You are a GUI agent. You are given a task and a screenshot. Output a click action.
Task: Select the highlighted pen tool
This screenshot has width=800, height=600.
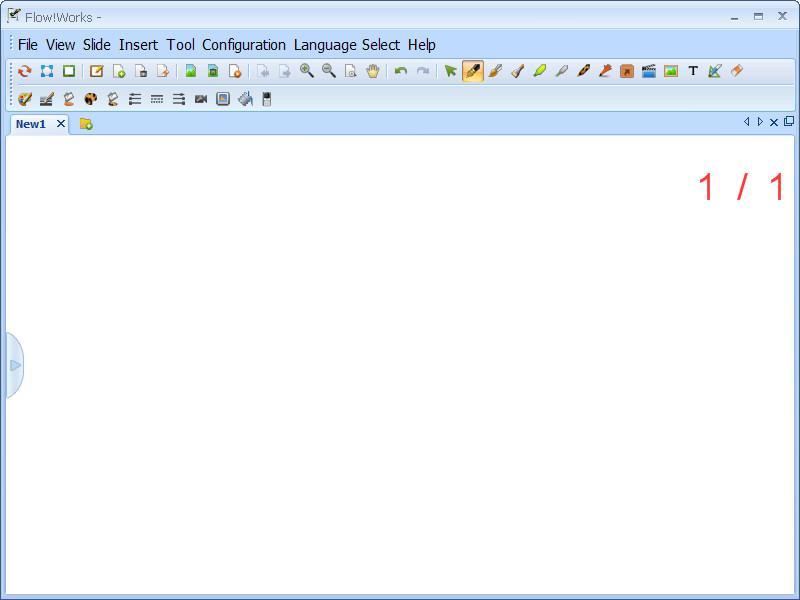[x=473, y=71]
